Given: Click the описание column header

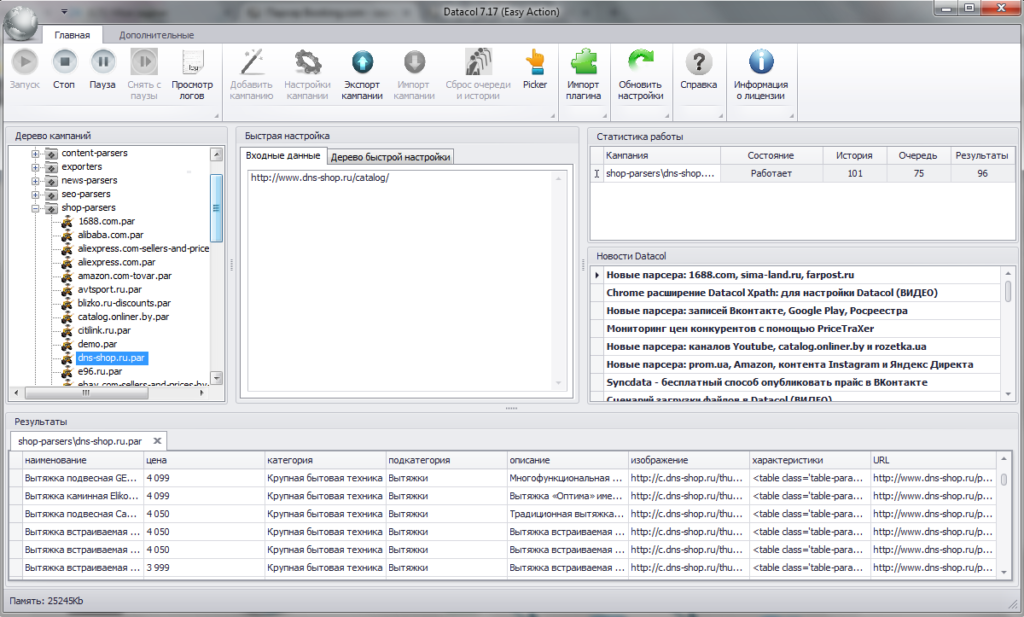Looking at the screenshot, I should 568,460.
